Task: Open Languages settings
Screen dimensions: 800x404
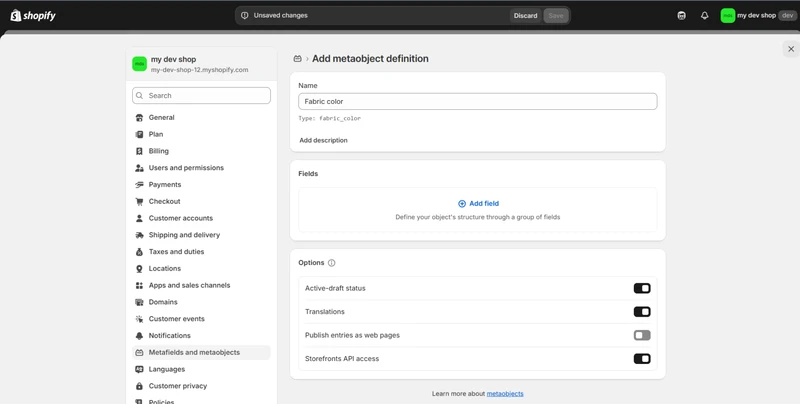Action: (x=201, y=369)
